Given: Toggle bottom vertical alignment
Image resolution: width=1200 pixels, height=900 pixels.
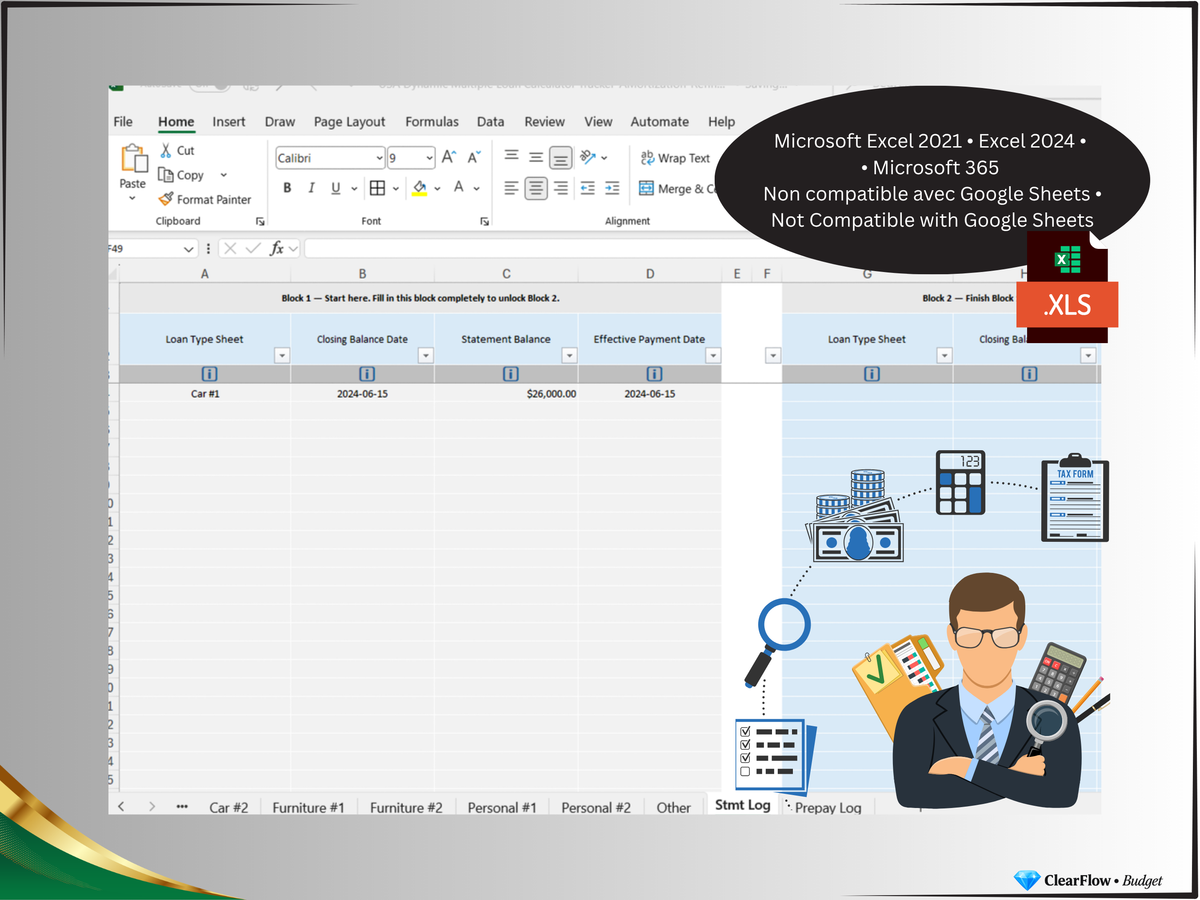Looking at the screenshot, I should pyautogui.click(x=561, y=157).
